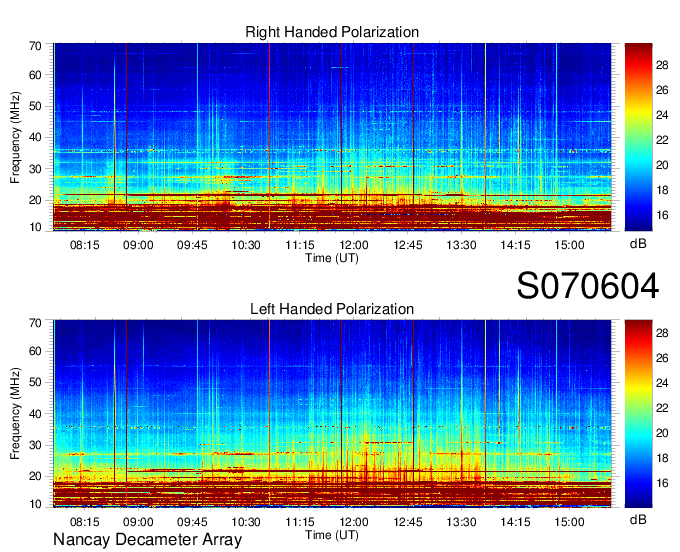Viewport: 680px width, 552px height.
Task: Click the Time (UT) label under the Left Handed plot
Action: (x=332, y=535)
